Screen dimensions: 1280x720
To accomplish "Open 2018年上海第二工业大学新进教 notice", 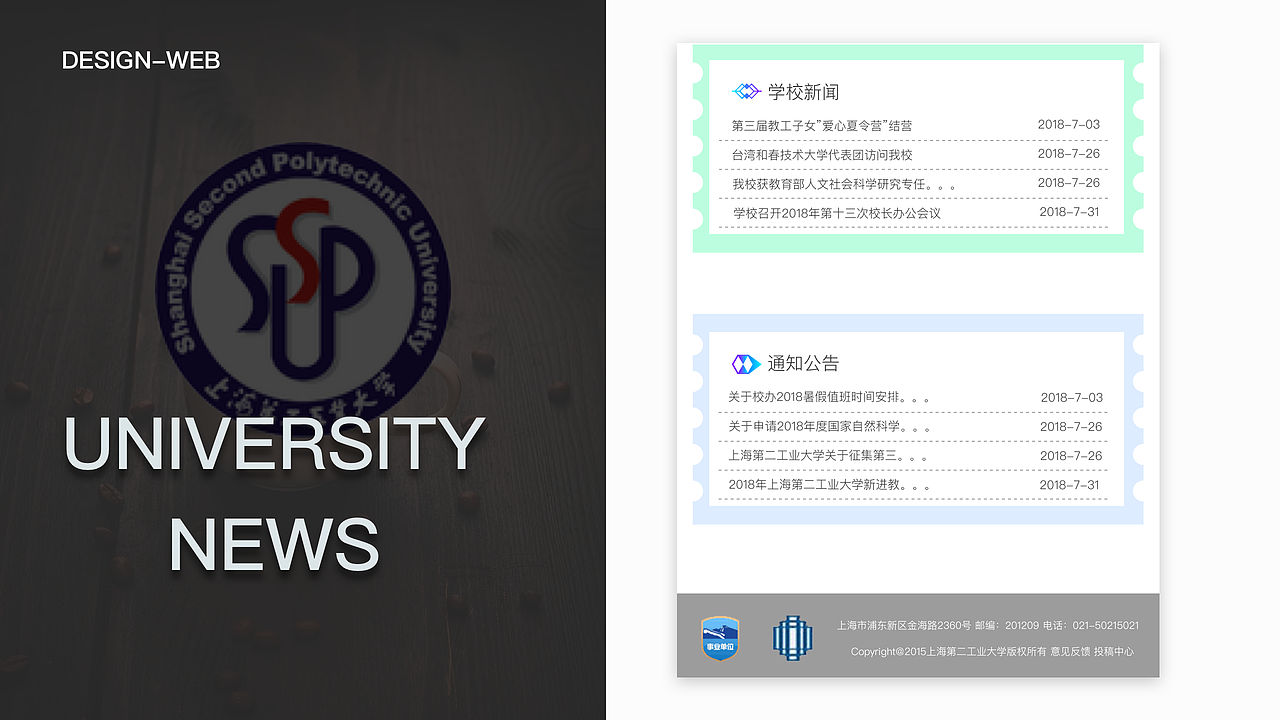I will 830,484.
